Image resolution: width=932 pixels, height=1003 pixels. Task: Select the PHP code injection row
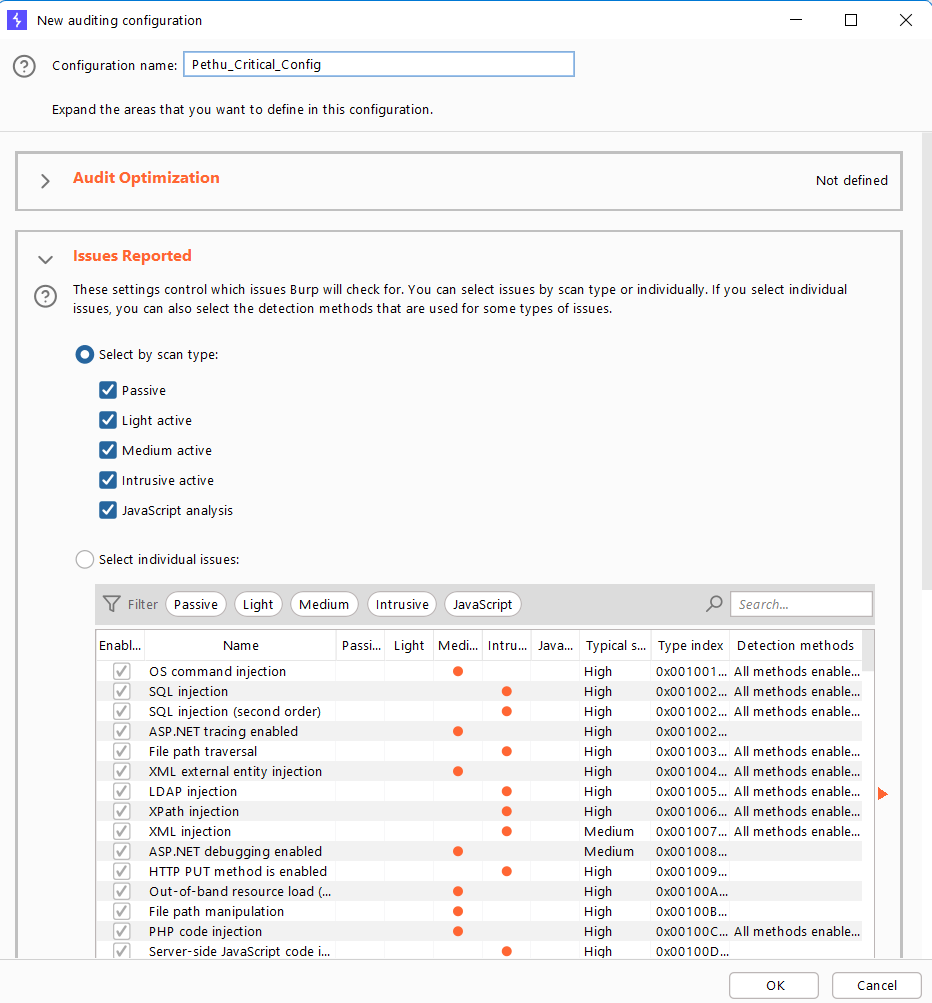click(x=478, y=931)
